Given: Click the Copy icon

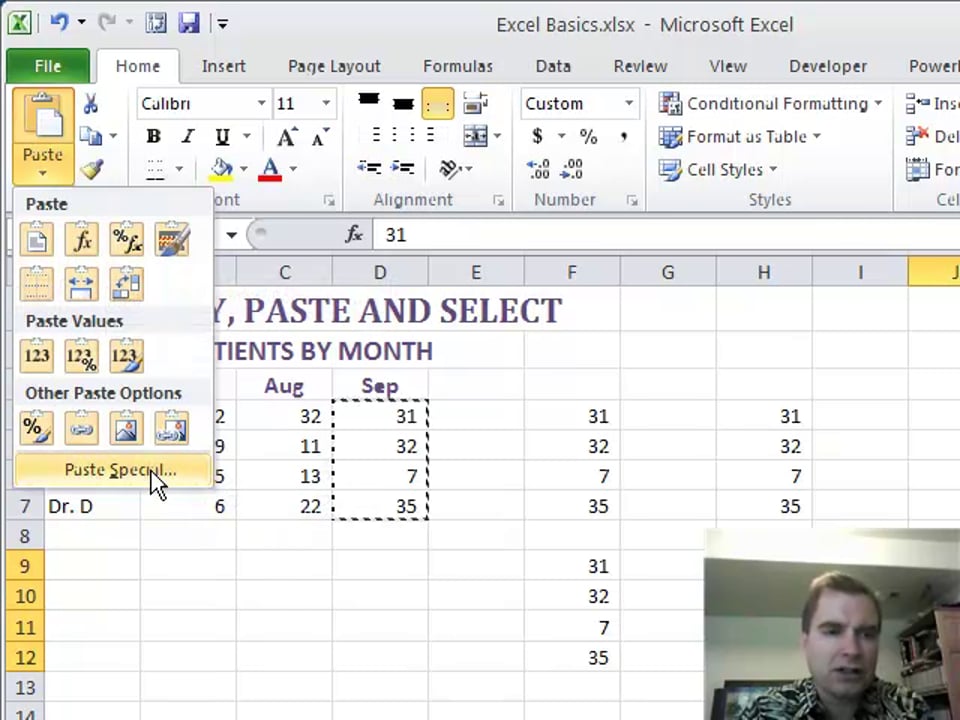Looking at the screenshot, I should (x=91, y=136).
